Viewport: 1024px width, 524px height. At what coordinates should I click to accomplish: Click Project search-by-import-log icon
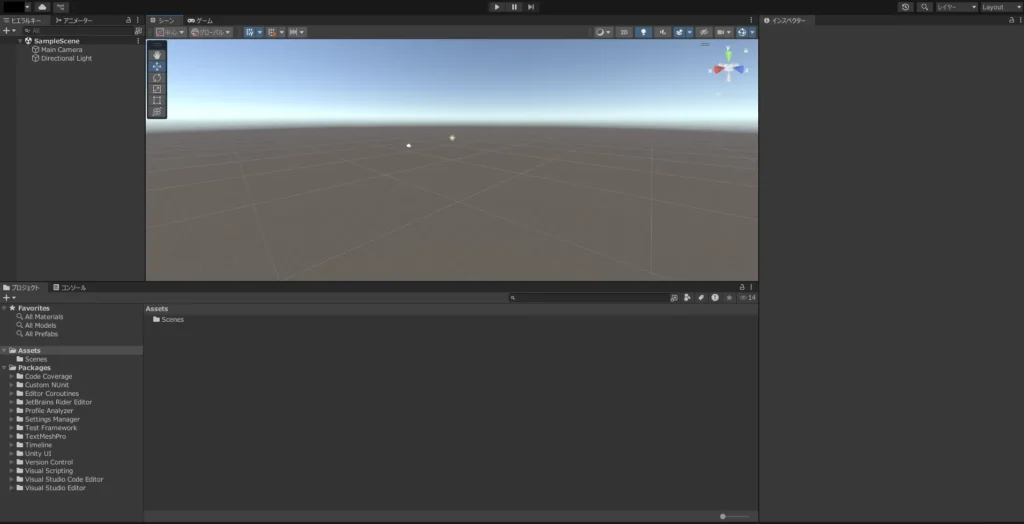pos(715,298)
